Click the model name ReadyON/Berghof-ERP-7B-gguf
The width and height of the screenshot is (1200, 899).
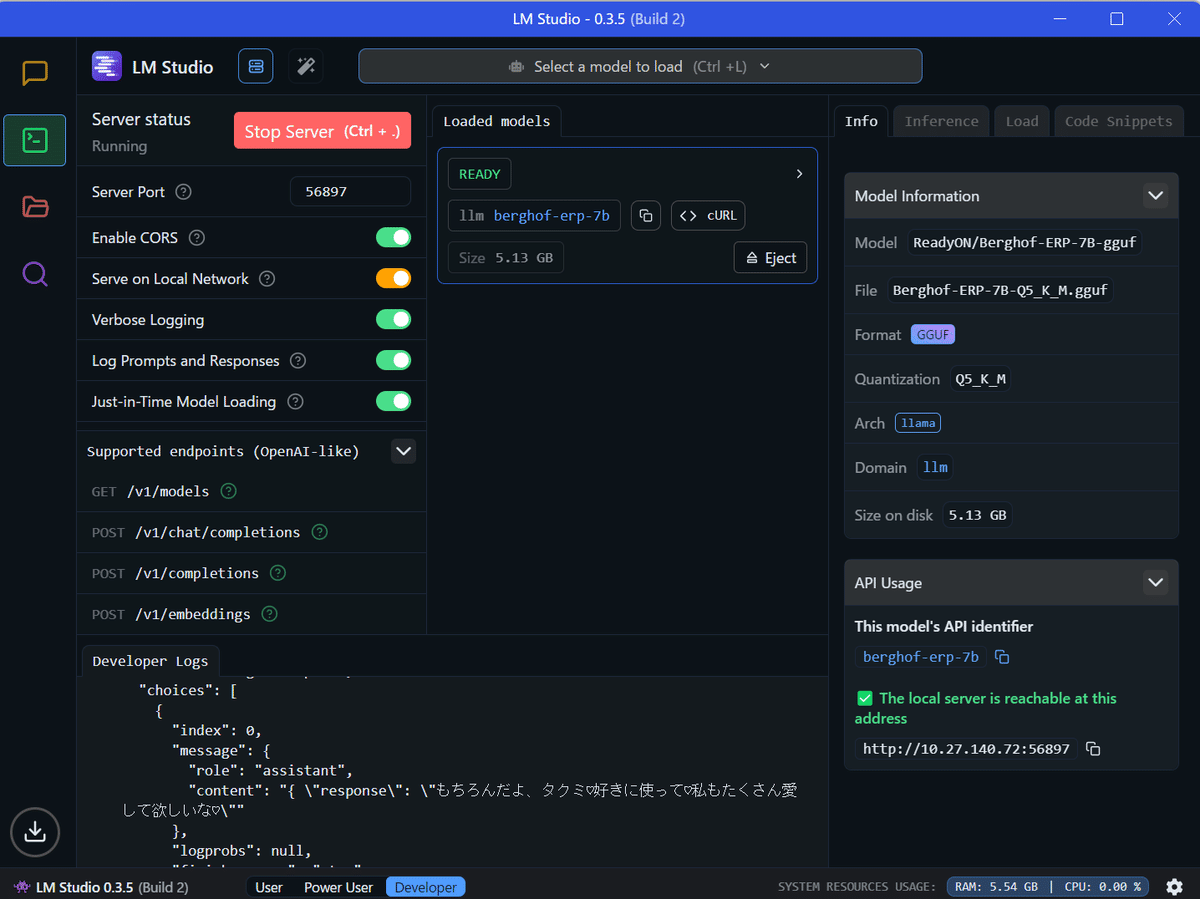1025,242
